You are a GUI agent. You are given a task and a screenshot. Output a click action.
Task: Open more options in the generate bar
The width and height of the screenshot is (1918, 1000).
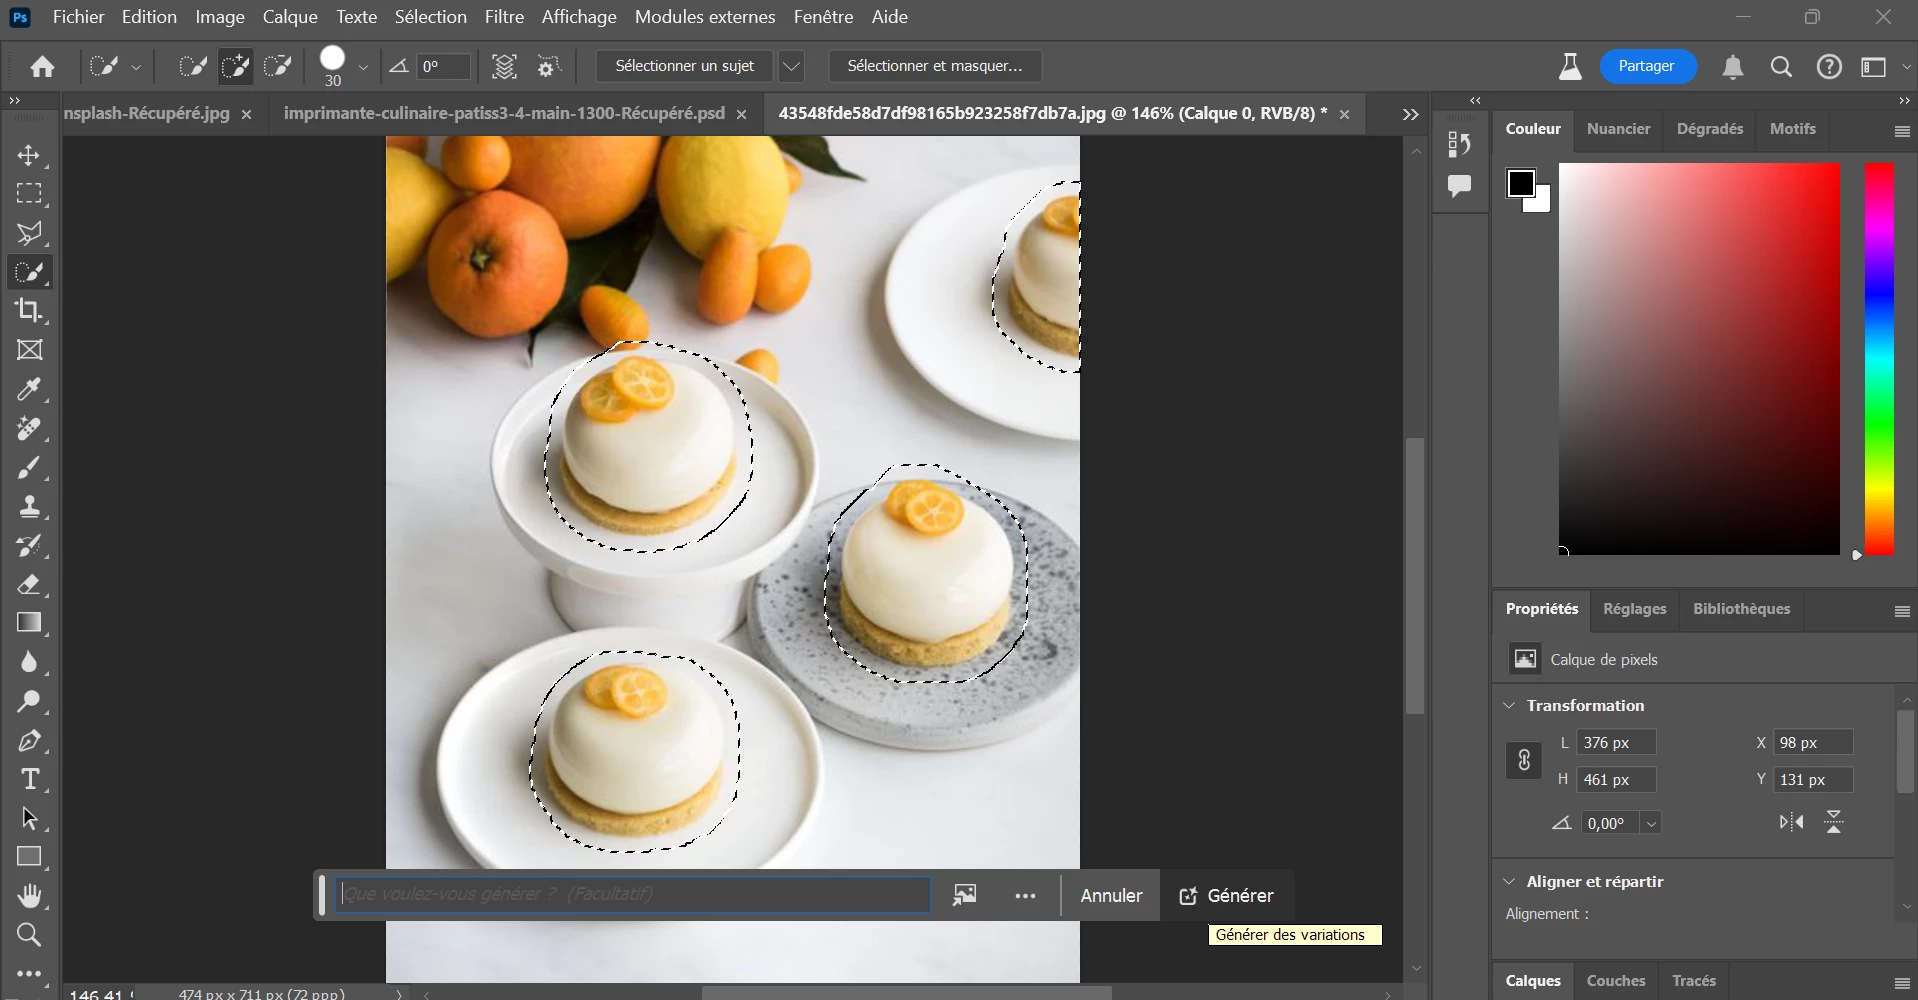tap(1025, 896)
